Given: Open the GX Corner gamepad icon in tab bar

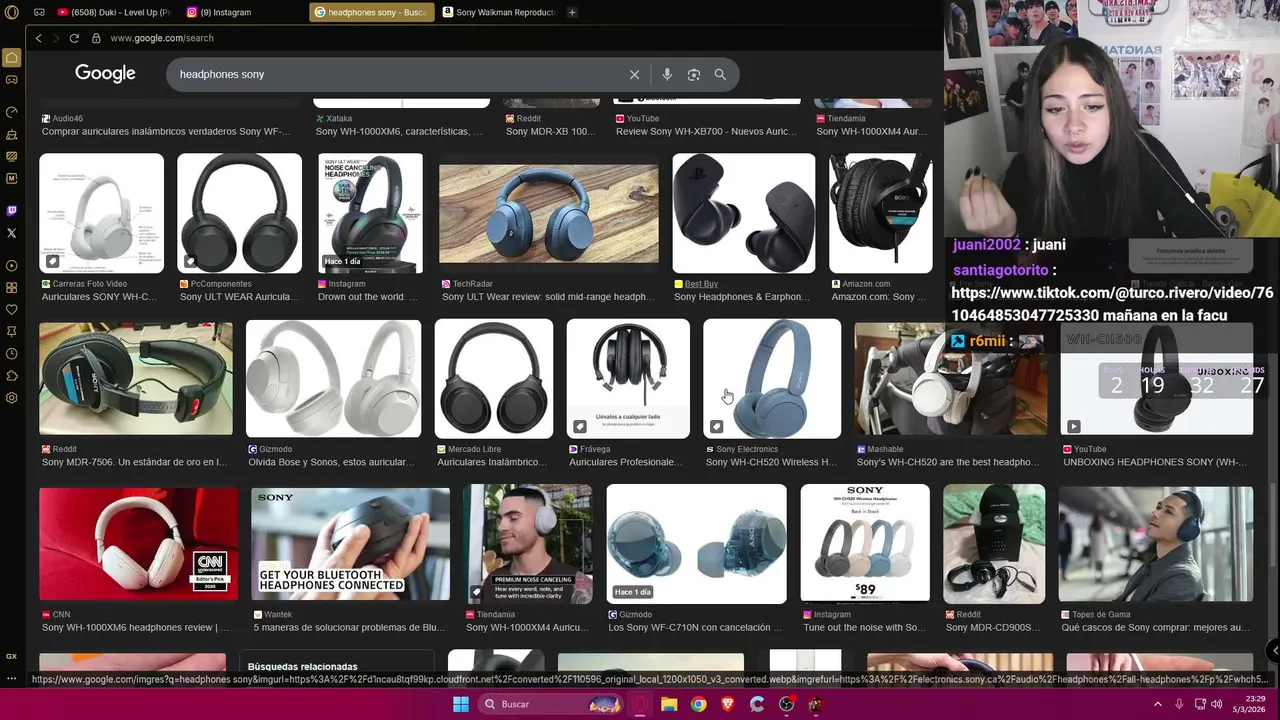Looking at the screenshot, I should [39, 12].
